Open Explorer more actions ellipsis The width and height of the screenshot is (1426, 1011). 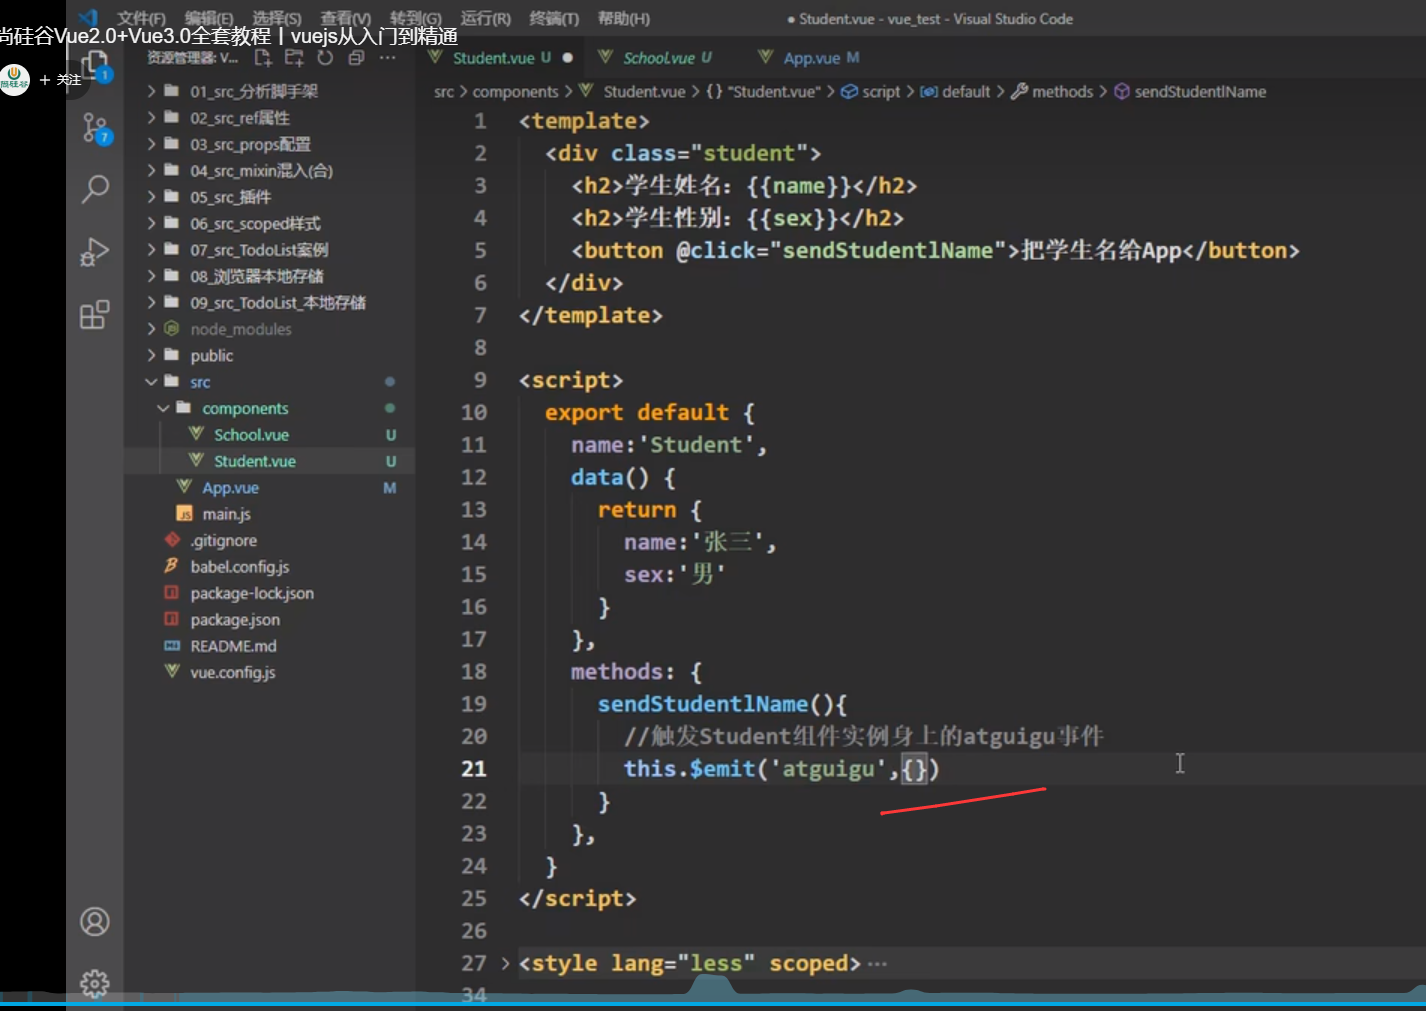click(x=388, y=58)
